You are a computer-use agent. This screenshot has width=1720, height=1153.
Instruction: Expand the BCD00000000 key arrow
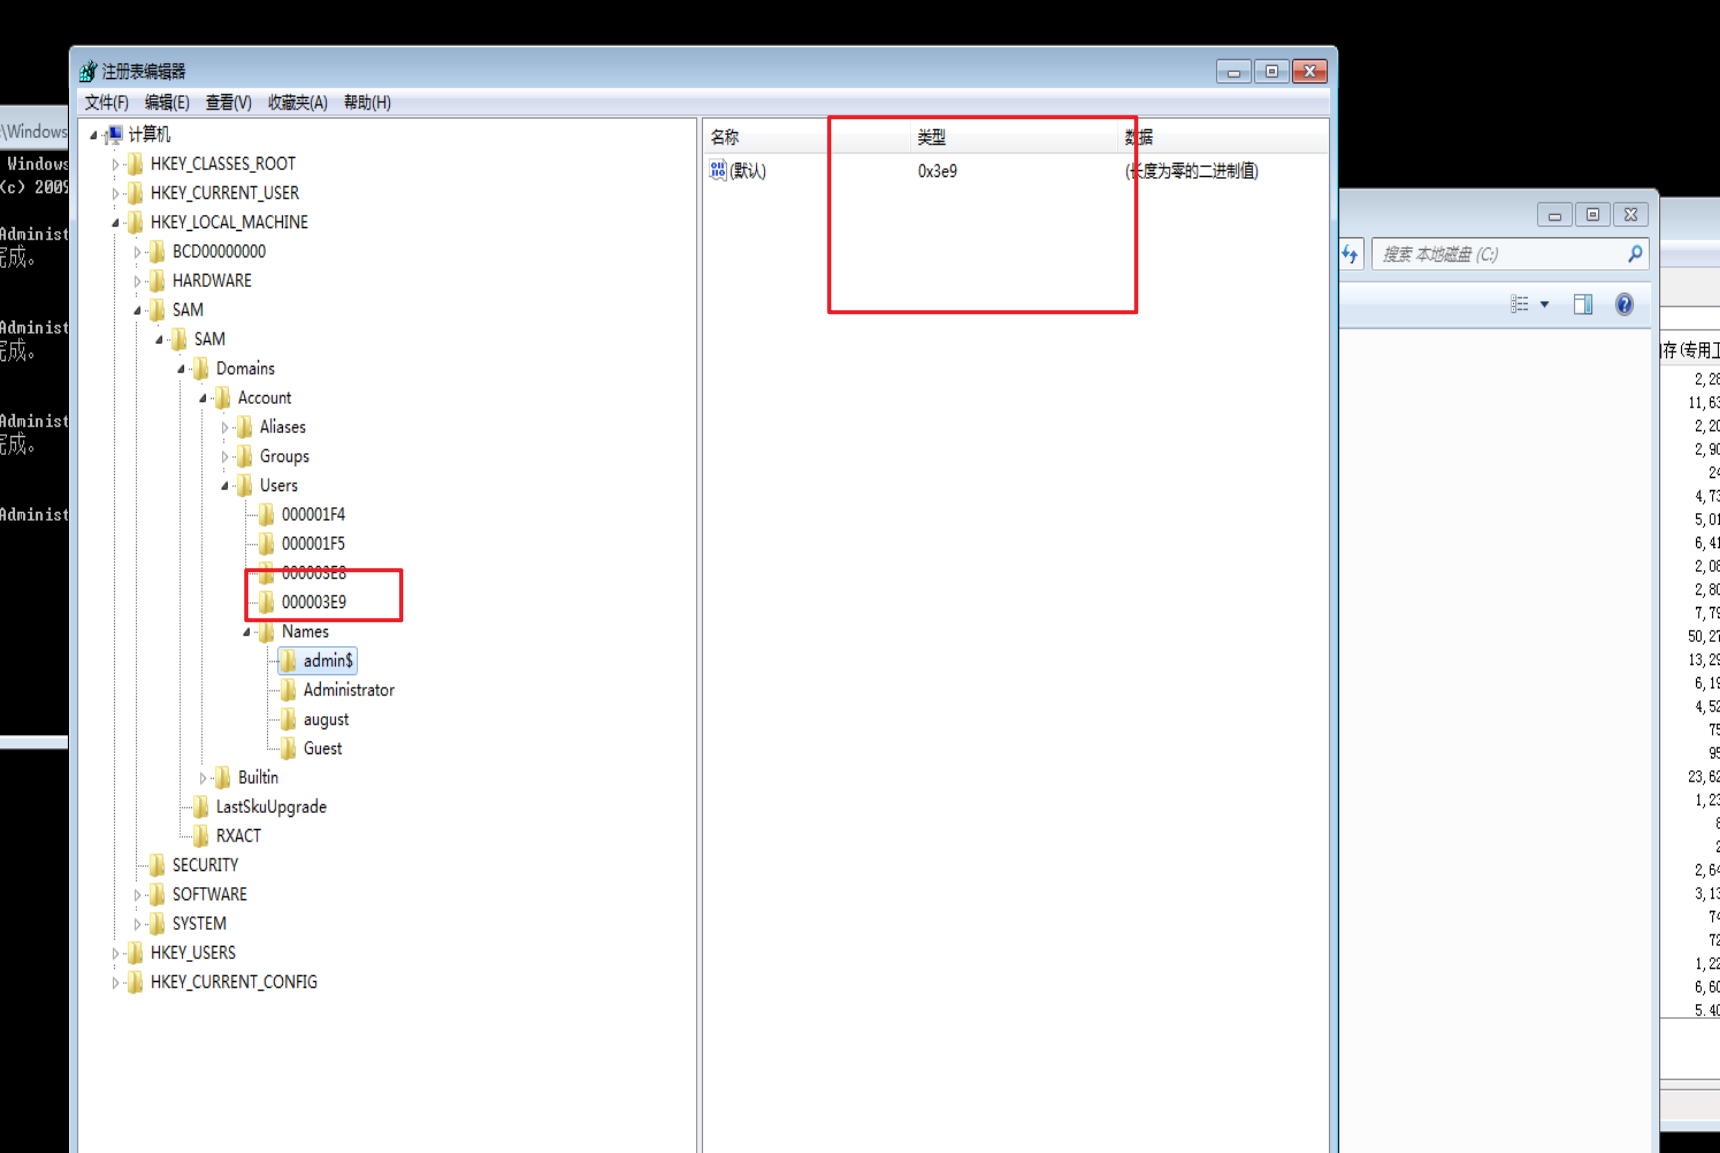138,252
